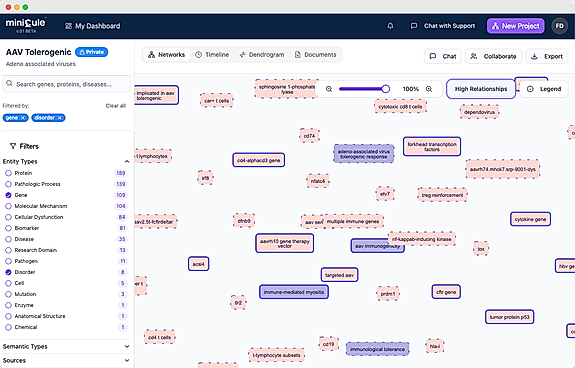The width and height of the screenshot is (575, 368).
Task: Open the High Relationships dropdown
Action: (481, 89)
